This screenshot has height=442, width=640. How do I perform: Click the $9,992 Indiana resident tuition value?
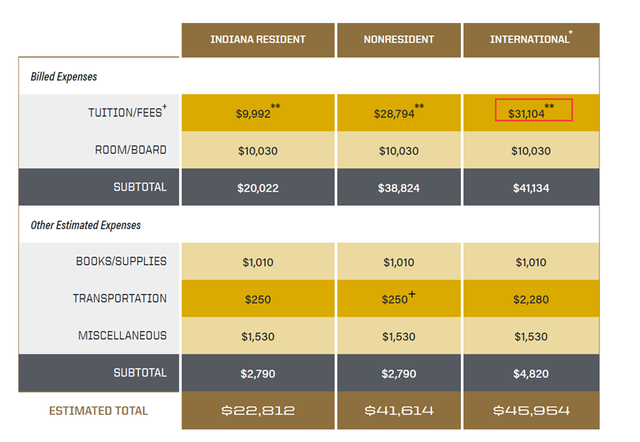click(x=254, y=114)
